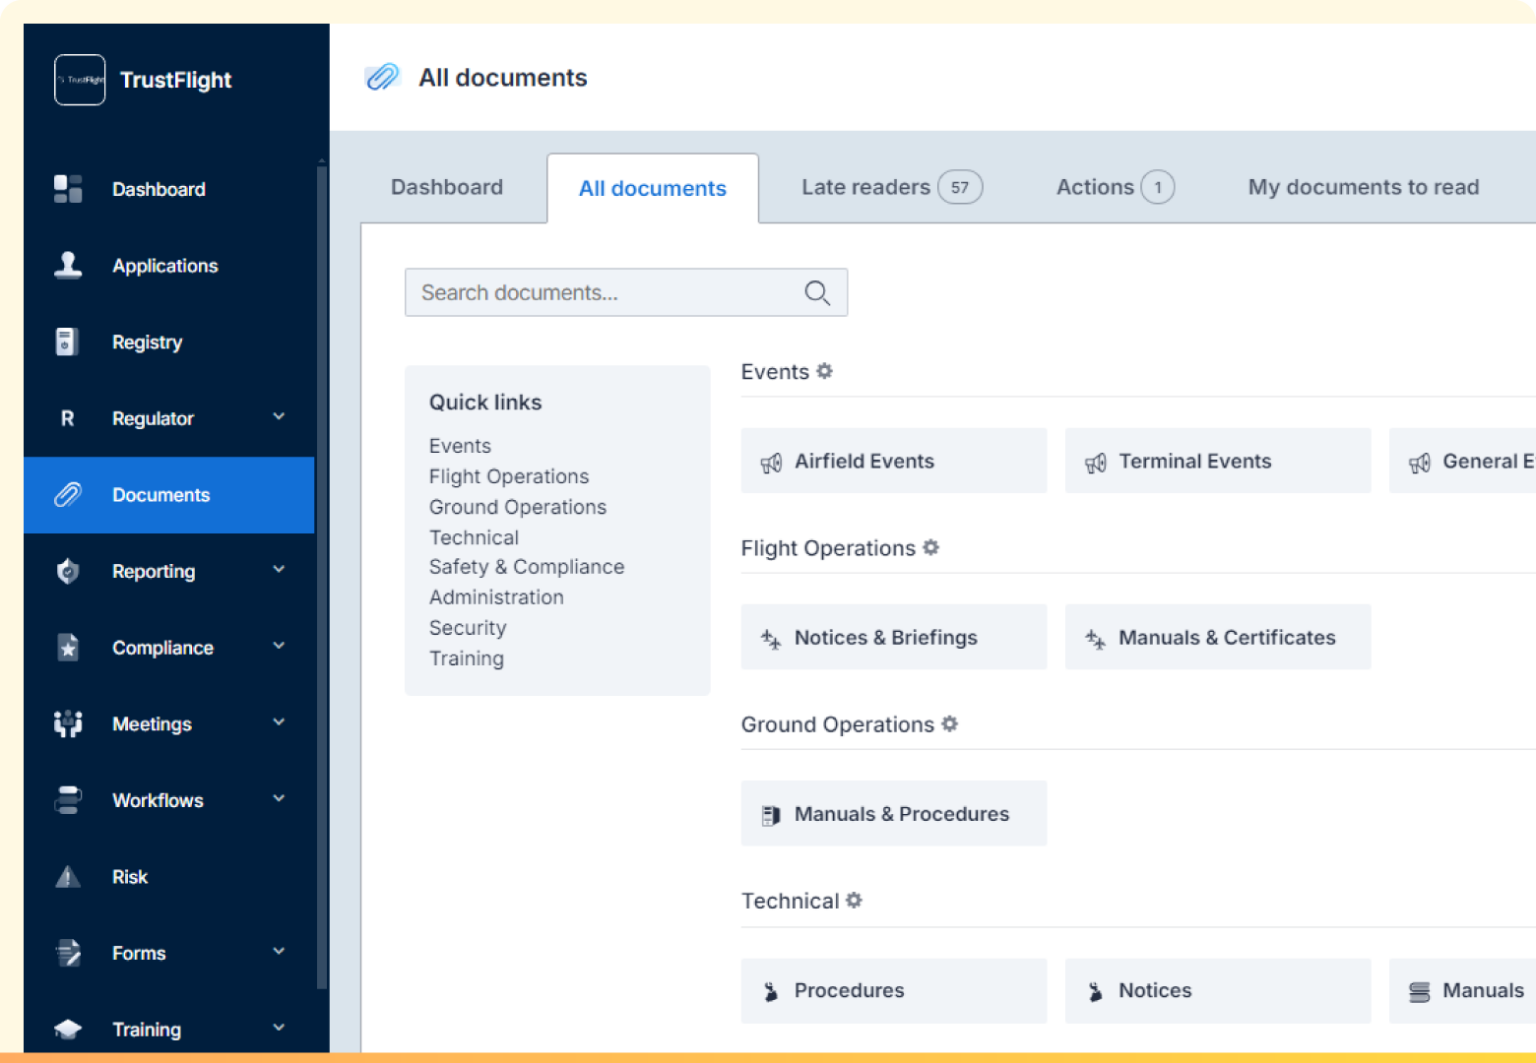Open the My documents to read tab
This screenshot has height=1063, width=1536.
pyautogui.click(x=1363, y=187)
